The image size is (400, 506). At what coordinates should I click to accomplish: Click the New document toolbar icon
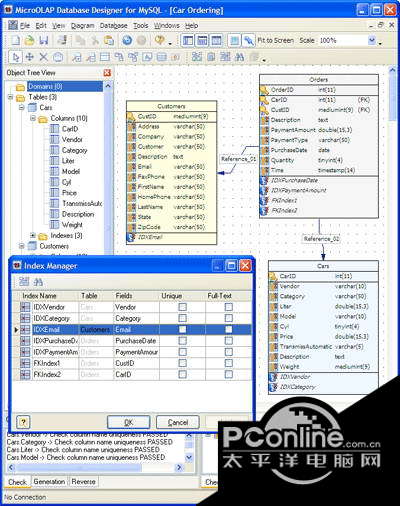pos(16,41)
